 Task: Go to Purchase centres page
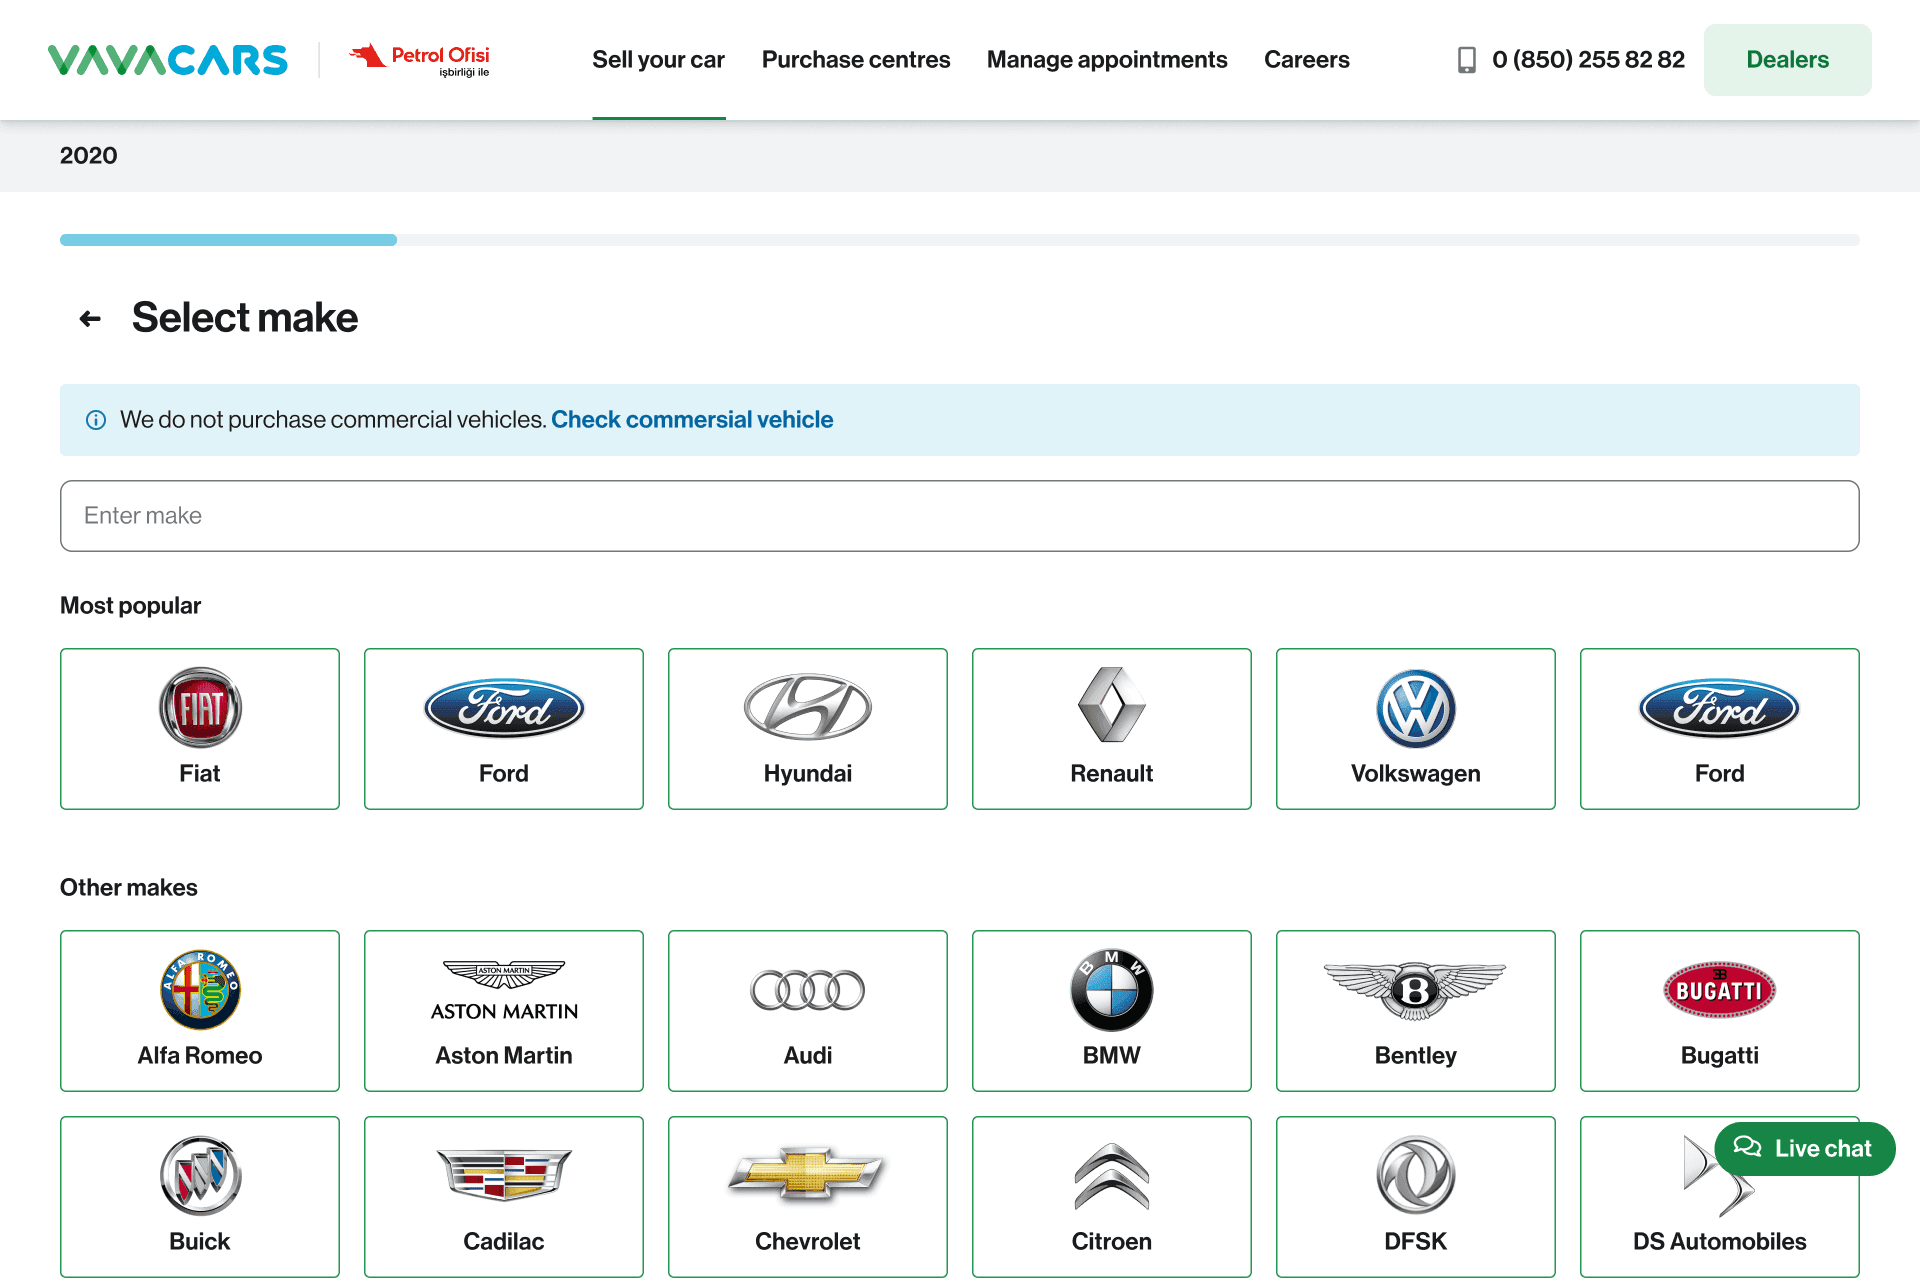coord(856,60)
